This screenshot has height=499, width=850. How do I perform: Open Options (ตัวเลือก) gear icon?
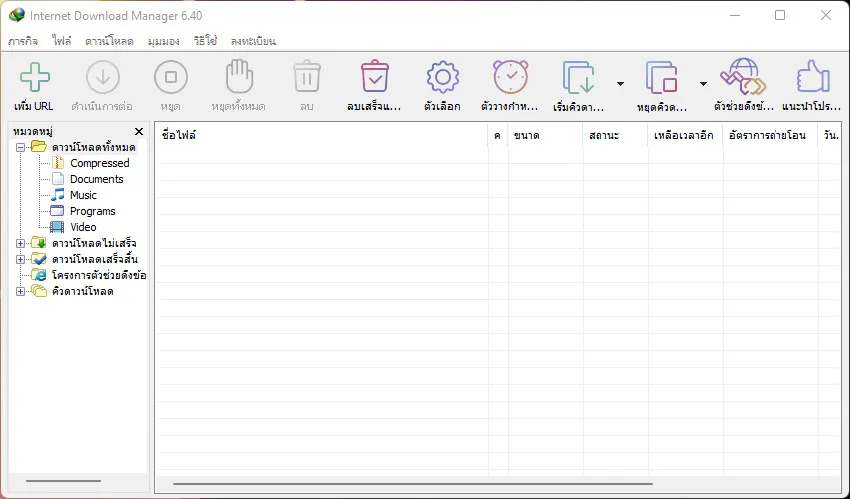[x=442, y=77]
